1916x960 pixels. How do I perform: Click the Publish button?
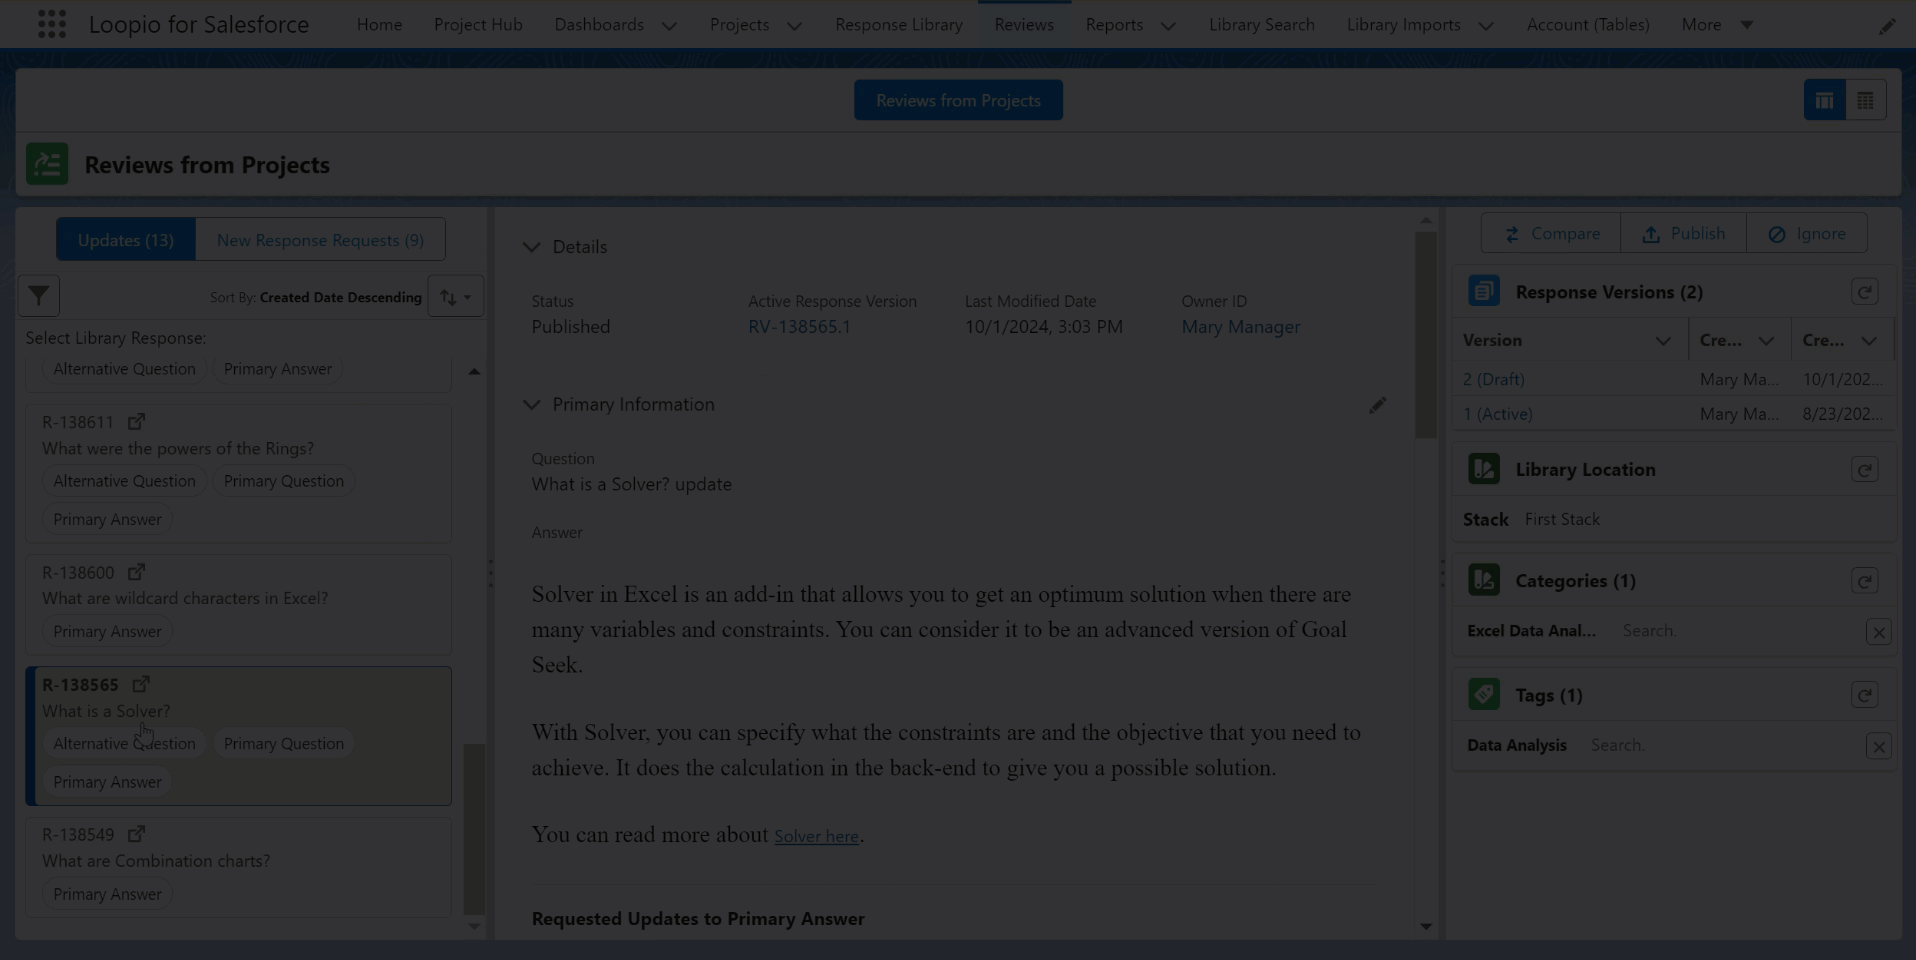tap(1683, 233)
